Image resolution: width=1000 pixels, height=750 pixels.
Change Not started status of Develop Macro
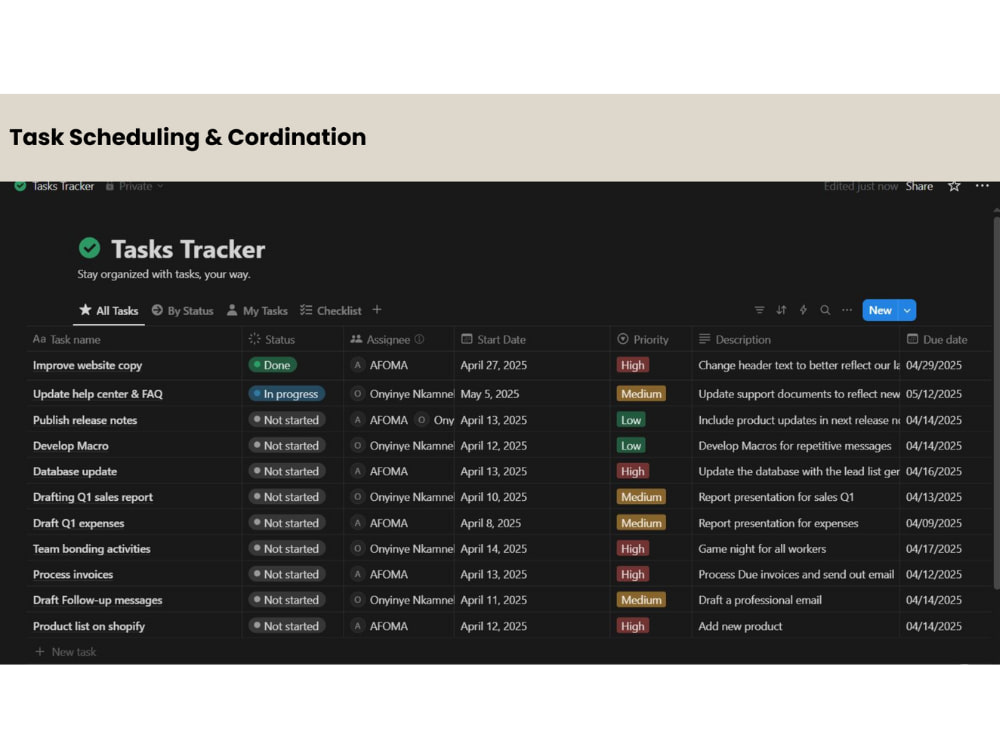287,445
